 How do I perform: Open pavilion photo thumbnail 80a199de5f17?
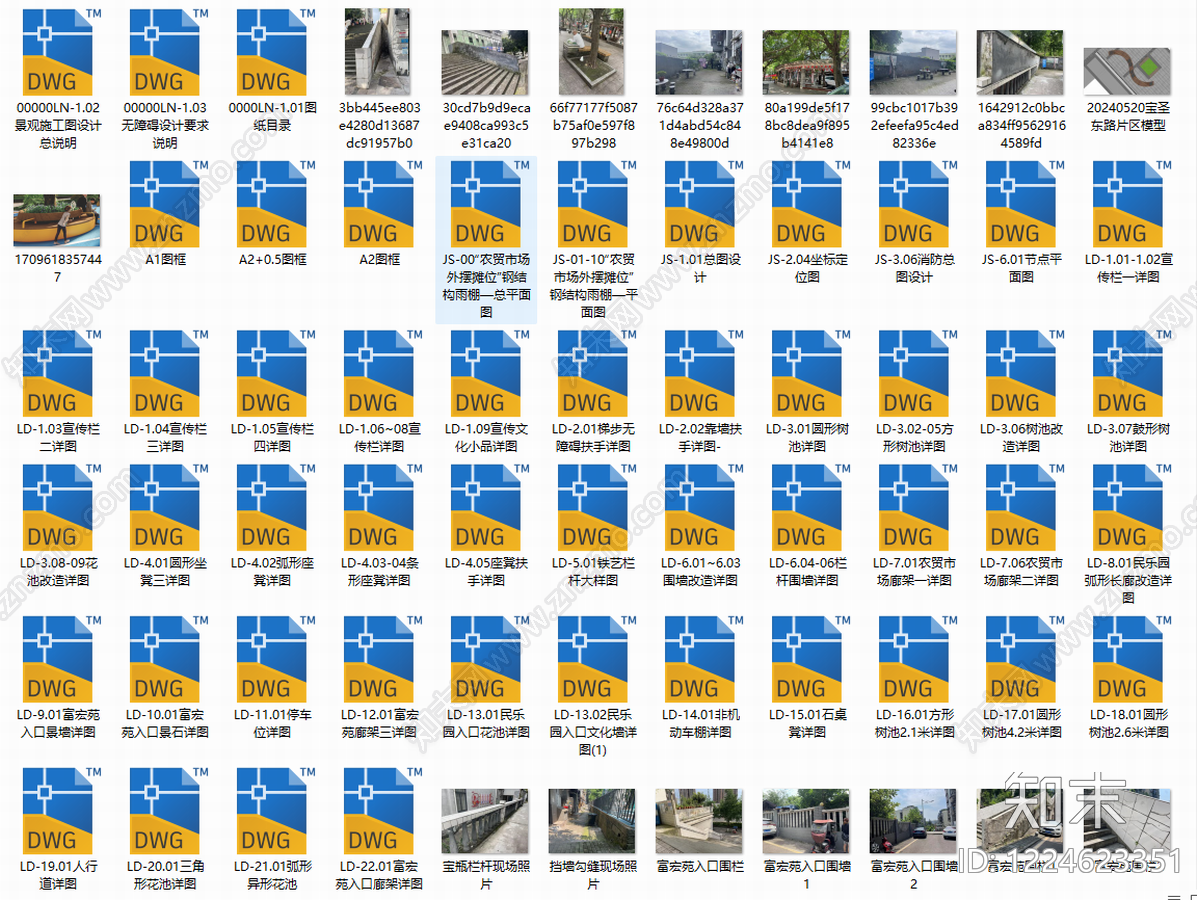pyautogui.click(x=806, y=63)
